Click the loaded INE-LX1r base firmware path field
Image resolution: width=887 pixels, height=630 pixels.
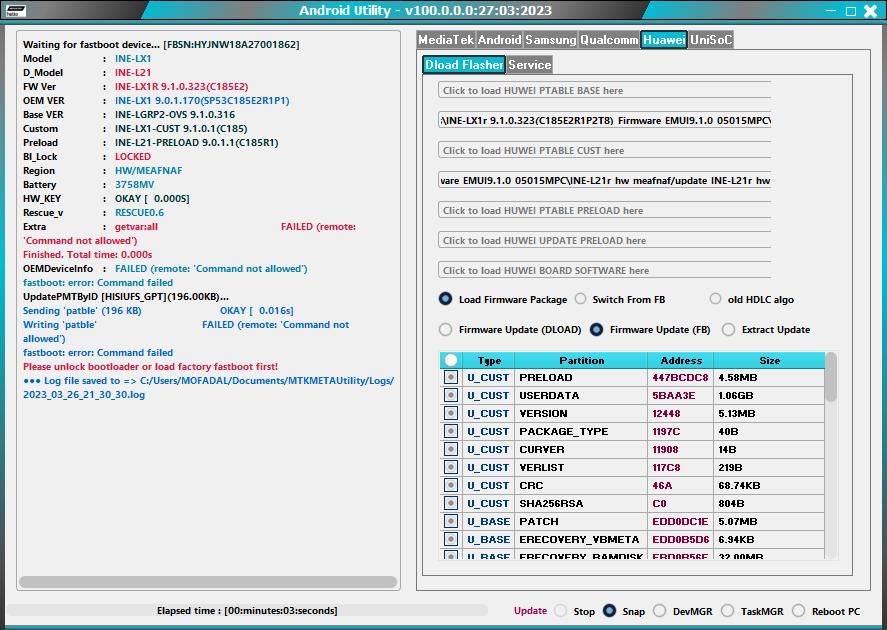tap(604, 120)
